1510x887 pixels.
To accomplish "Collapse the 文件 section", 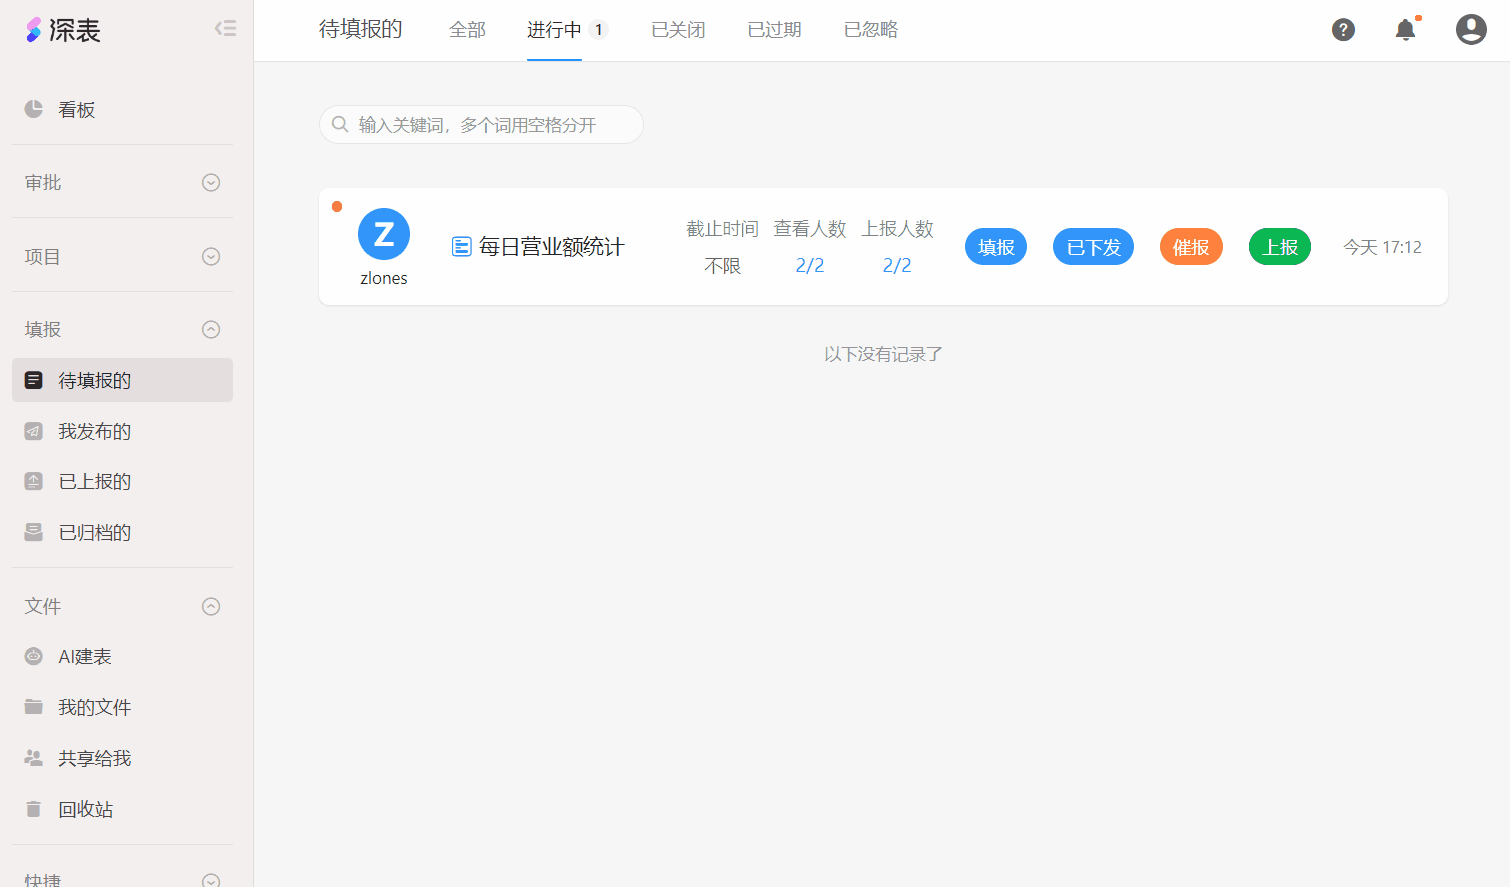I will (x=211, y=607).
